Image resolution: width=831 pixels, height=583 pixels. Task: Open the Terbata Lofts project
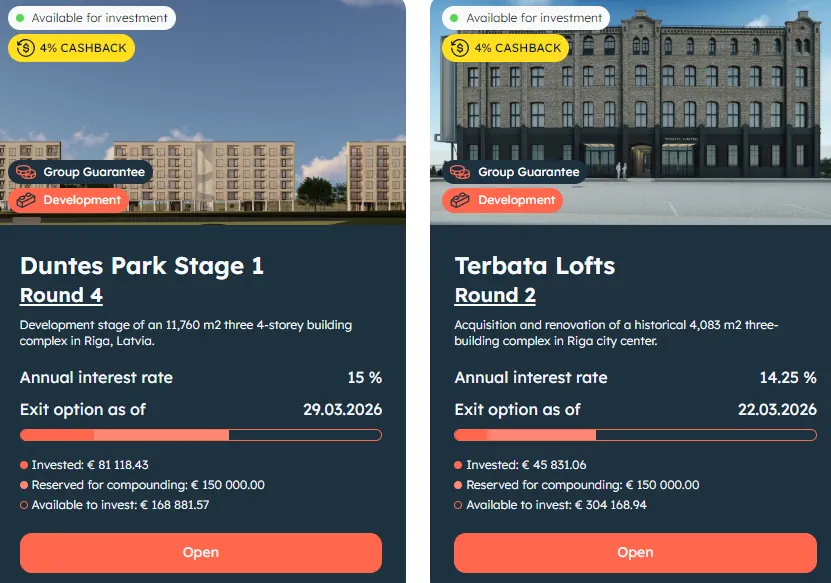[x=635, y=552]
